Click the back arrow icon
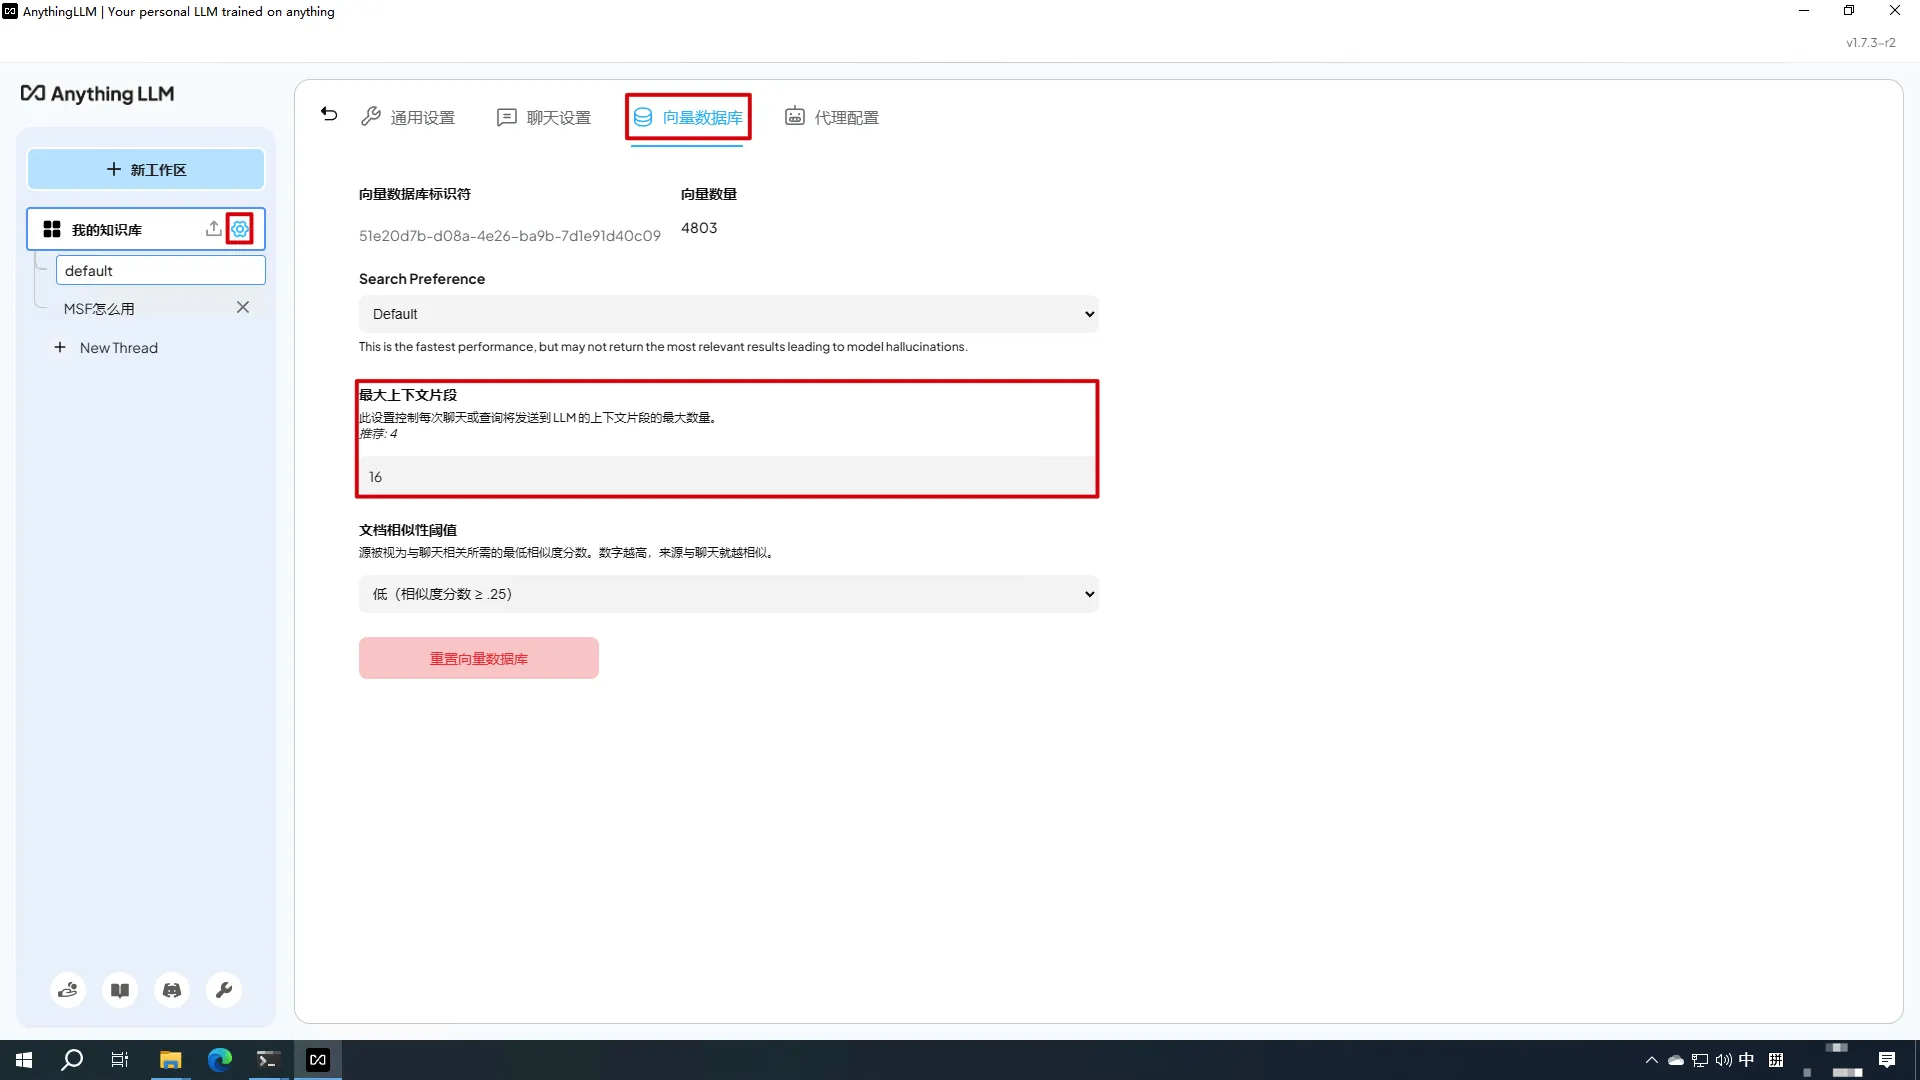 tap(329, 115)
